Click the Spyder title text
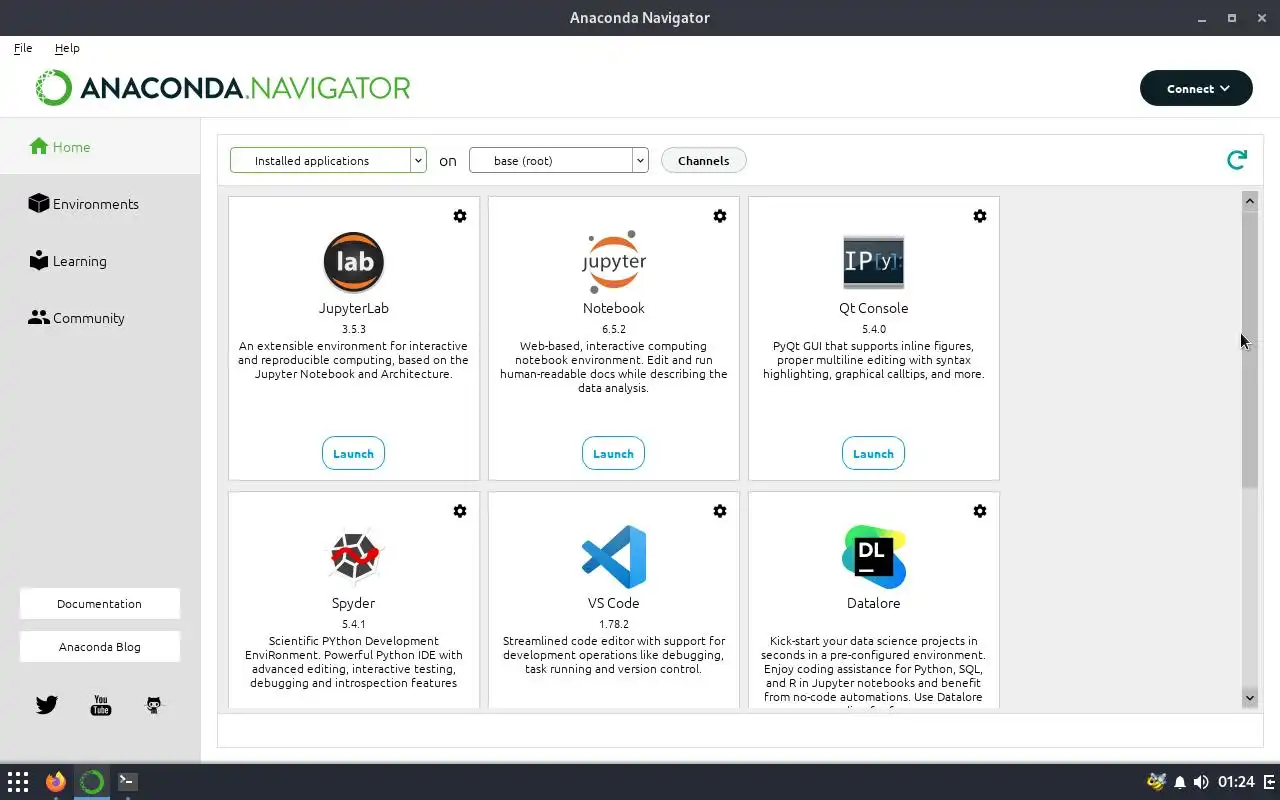The width and height of the screenshot is (1280, 800). pyautogui.click(x=354, y=603)
